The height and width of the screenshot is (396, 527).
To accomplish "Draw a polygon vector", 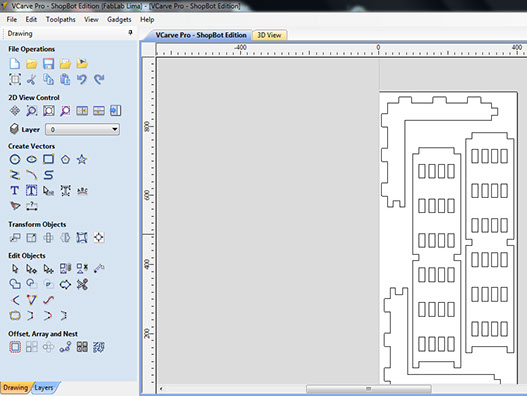I will point(65,159).
